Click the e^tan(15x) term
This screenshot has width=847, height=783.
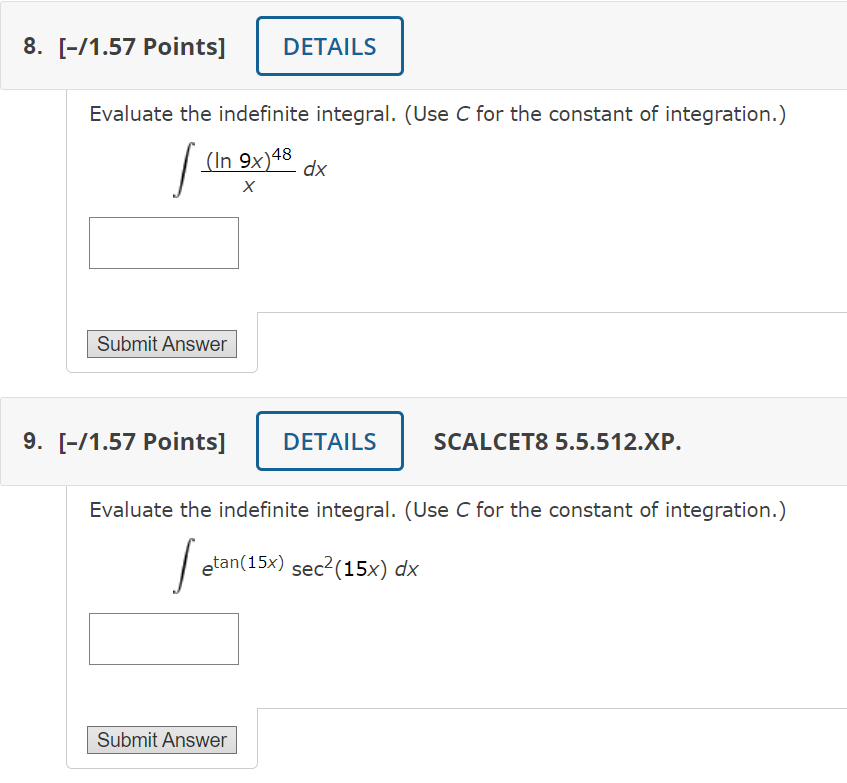pos(232,562)
